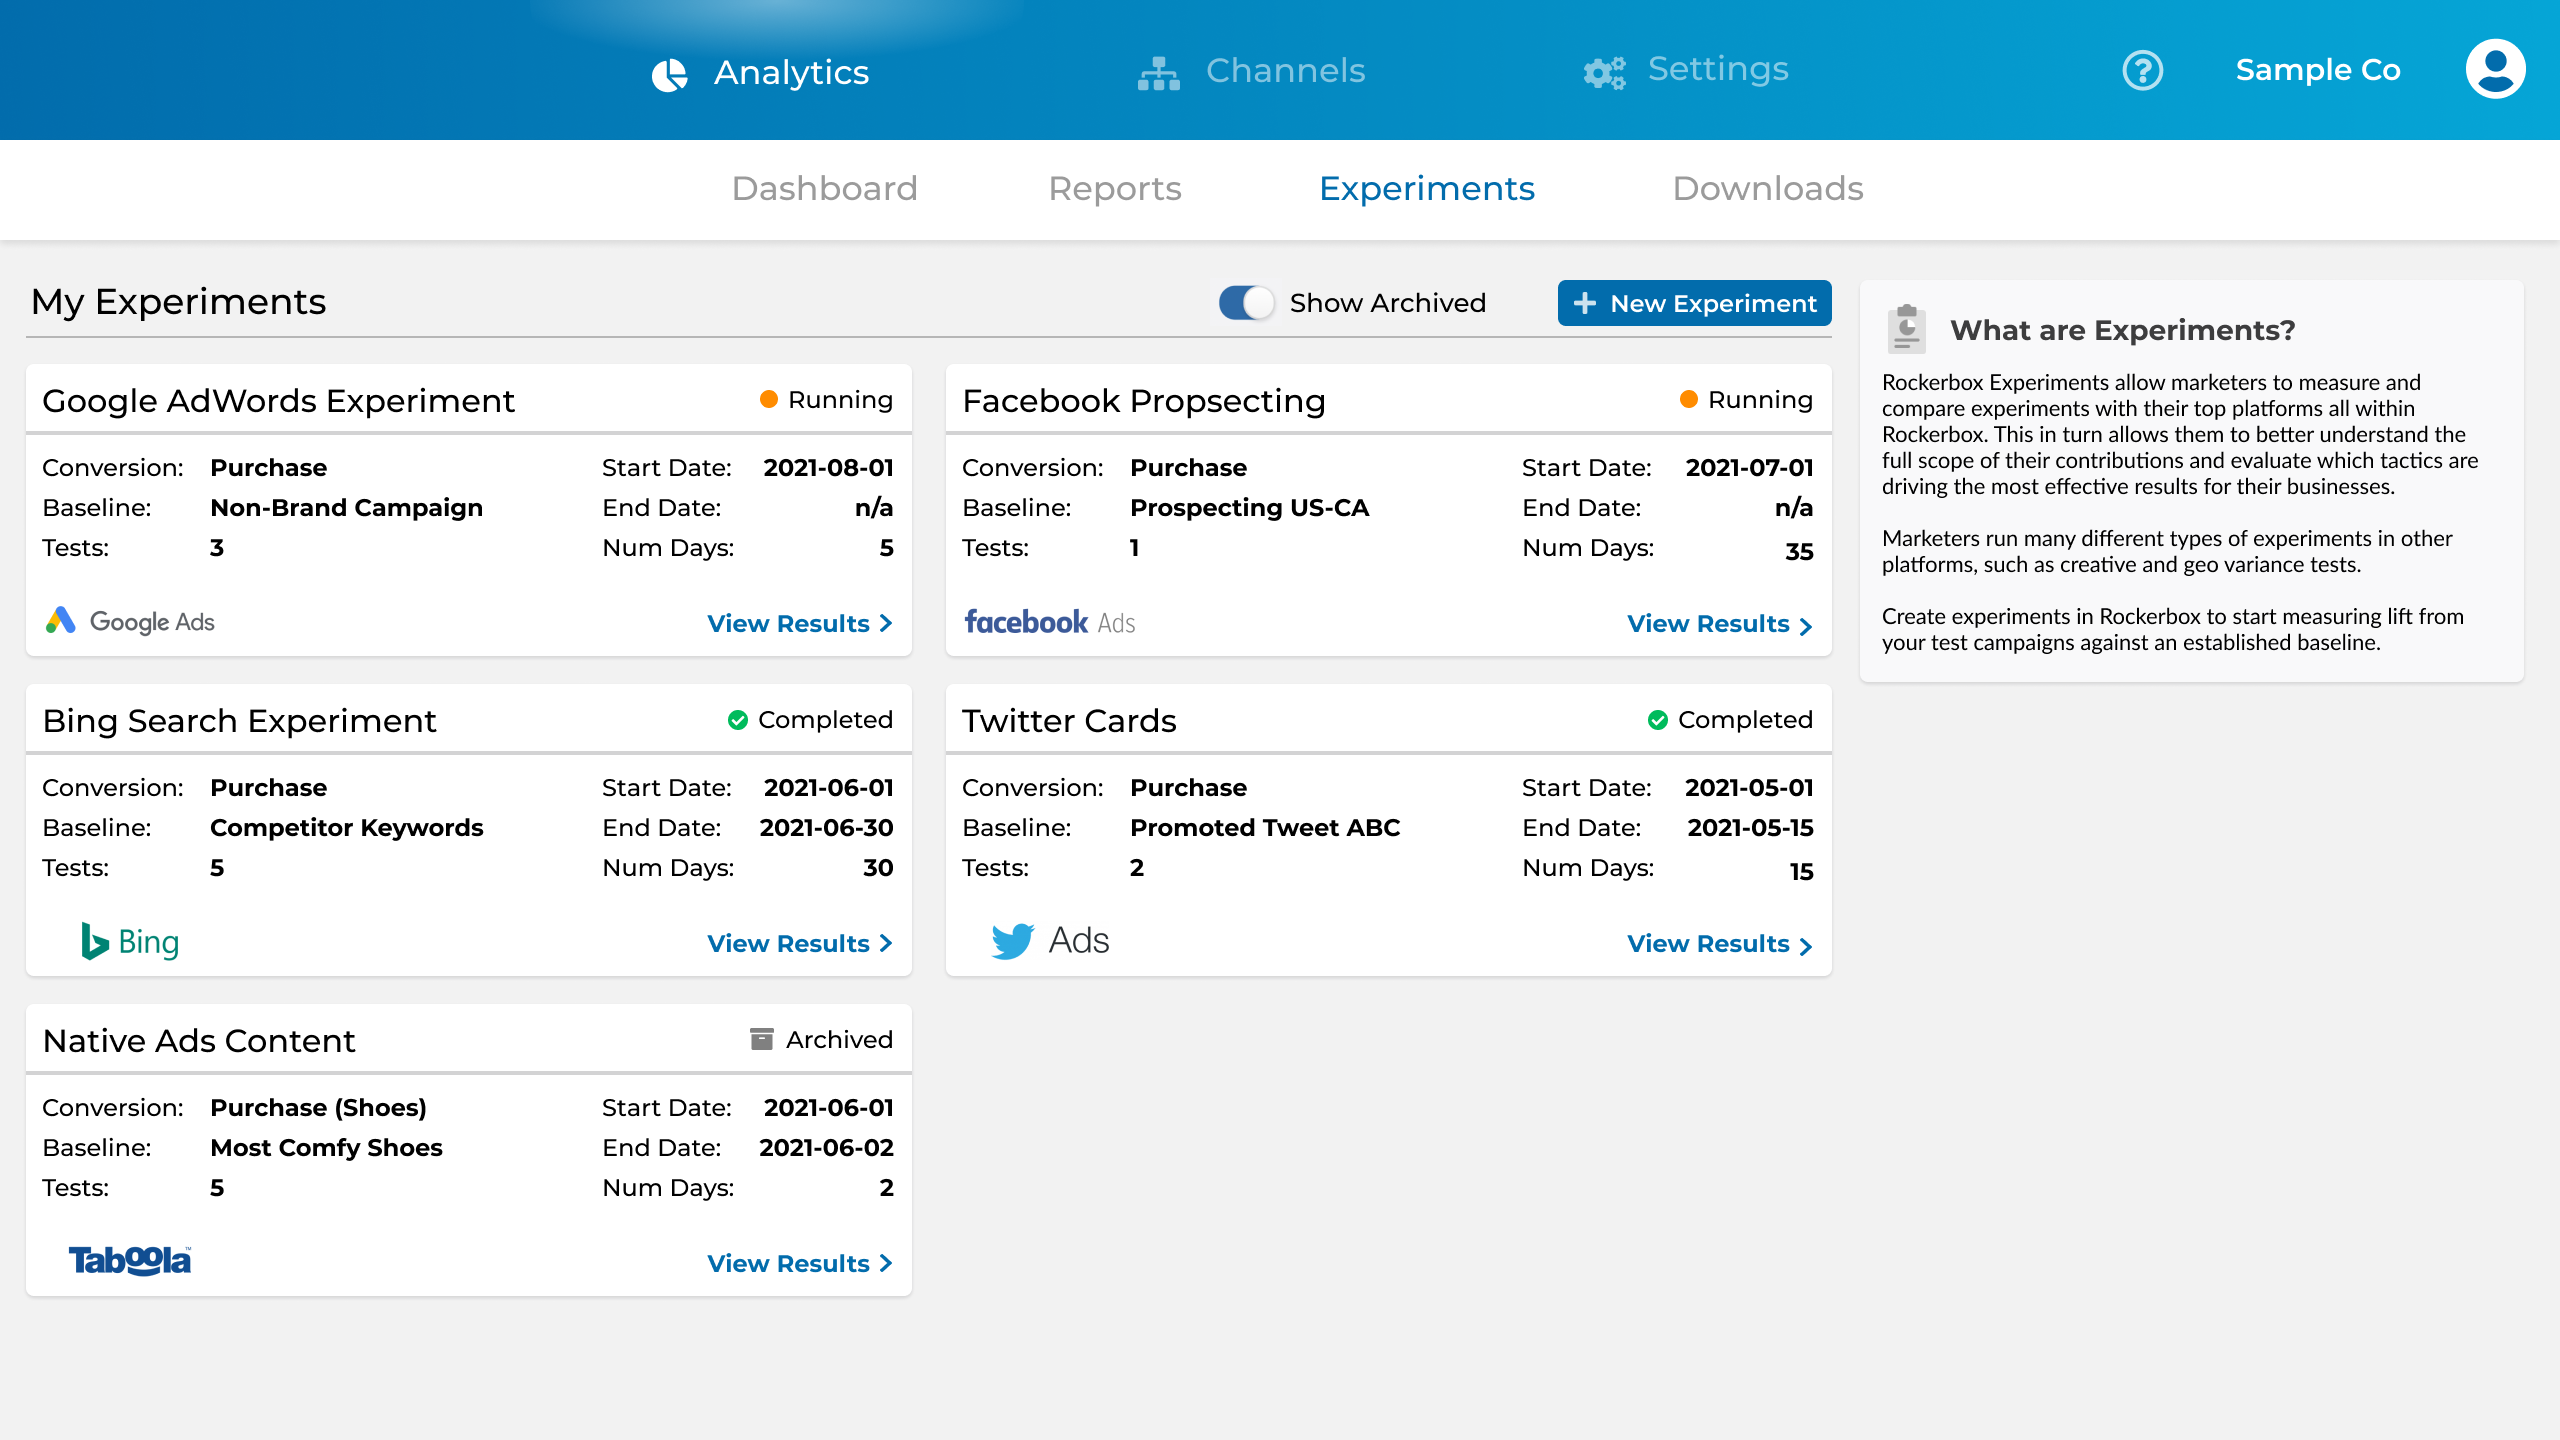
Task: Click the Bing logo
Action: pyautogui.click(x=130, y=942)
